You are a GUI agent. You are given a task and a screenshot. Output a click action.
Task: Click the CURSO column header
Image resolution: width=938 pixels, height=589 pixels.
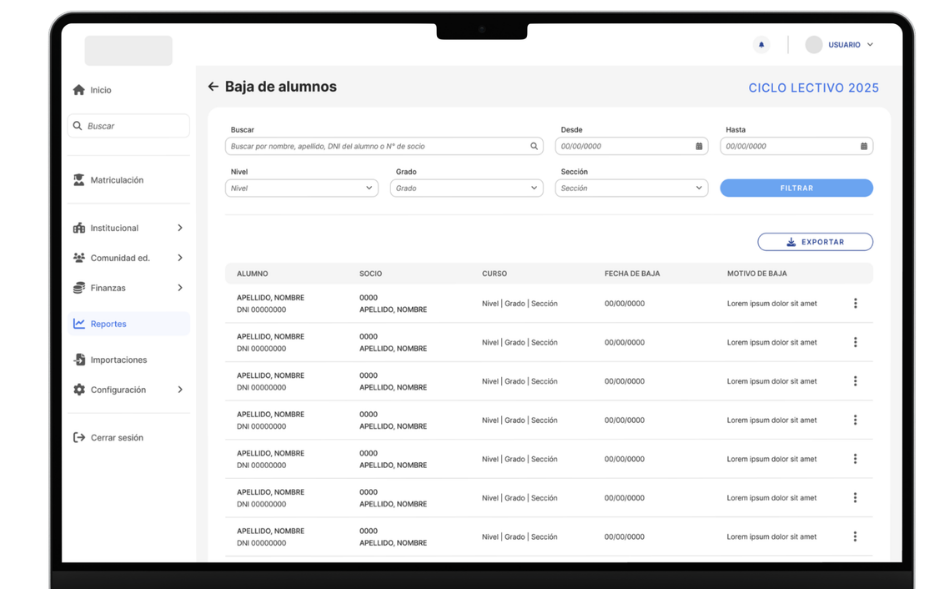(494, 273)
